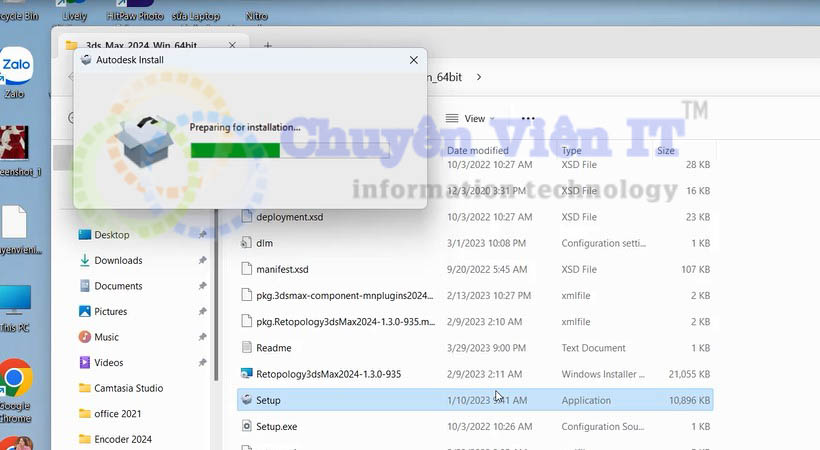Open Documents in the navigation pane
The height and width of the screenshot is (450, 820).
point(118,286)
